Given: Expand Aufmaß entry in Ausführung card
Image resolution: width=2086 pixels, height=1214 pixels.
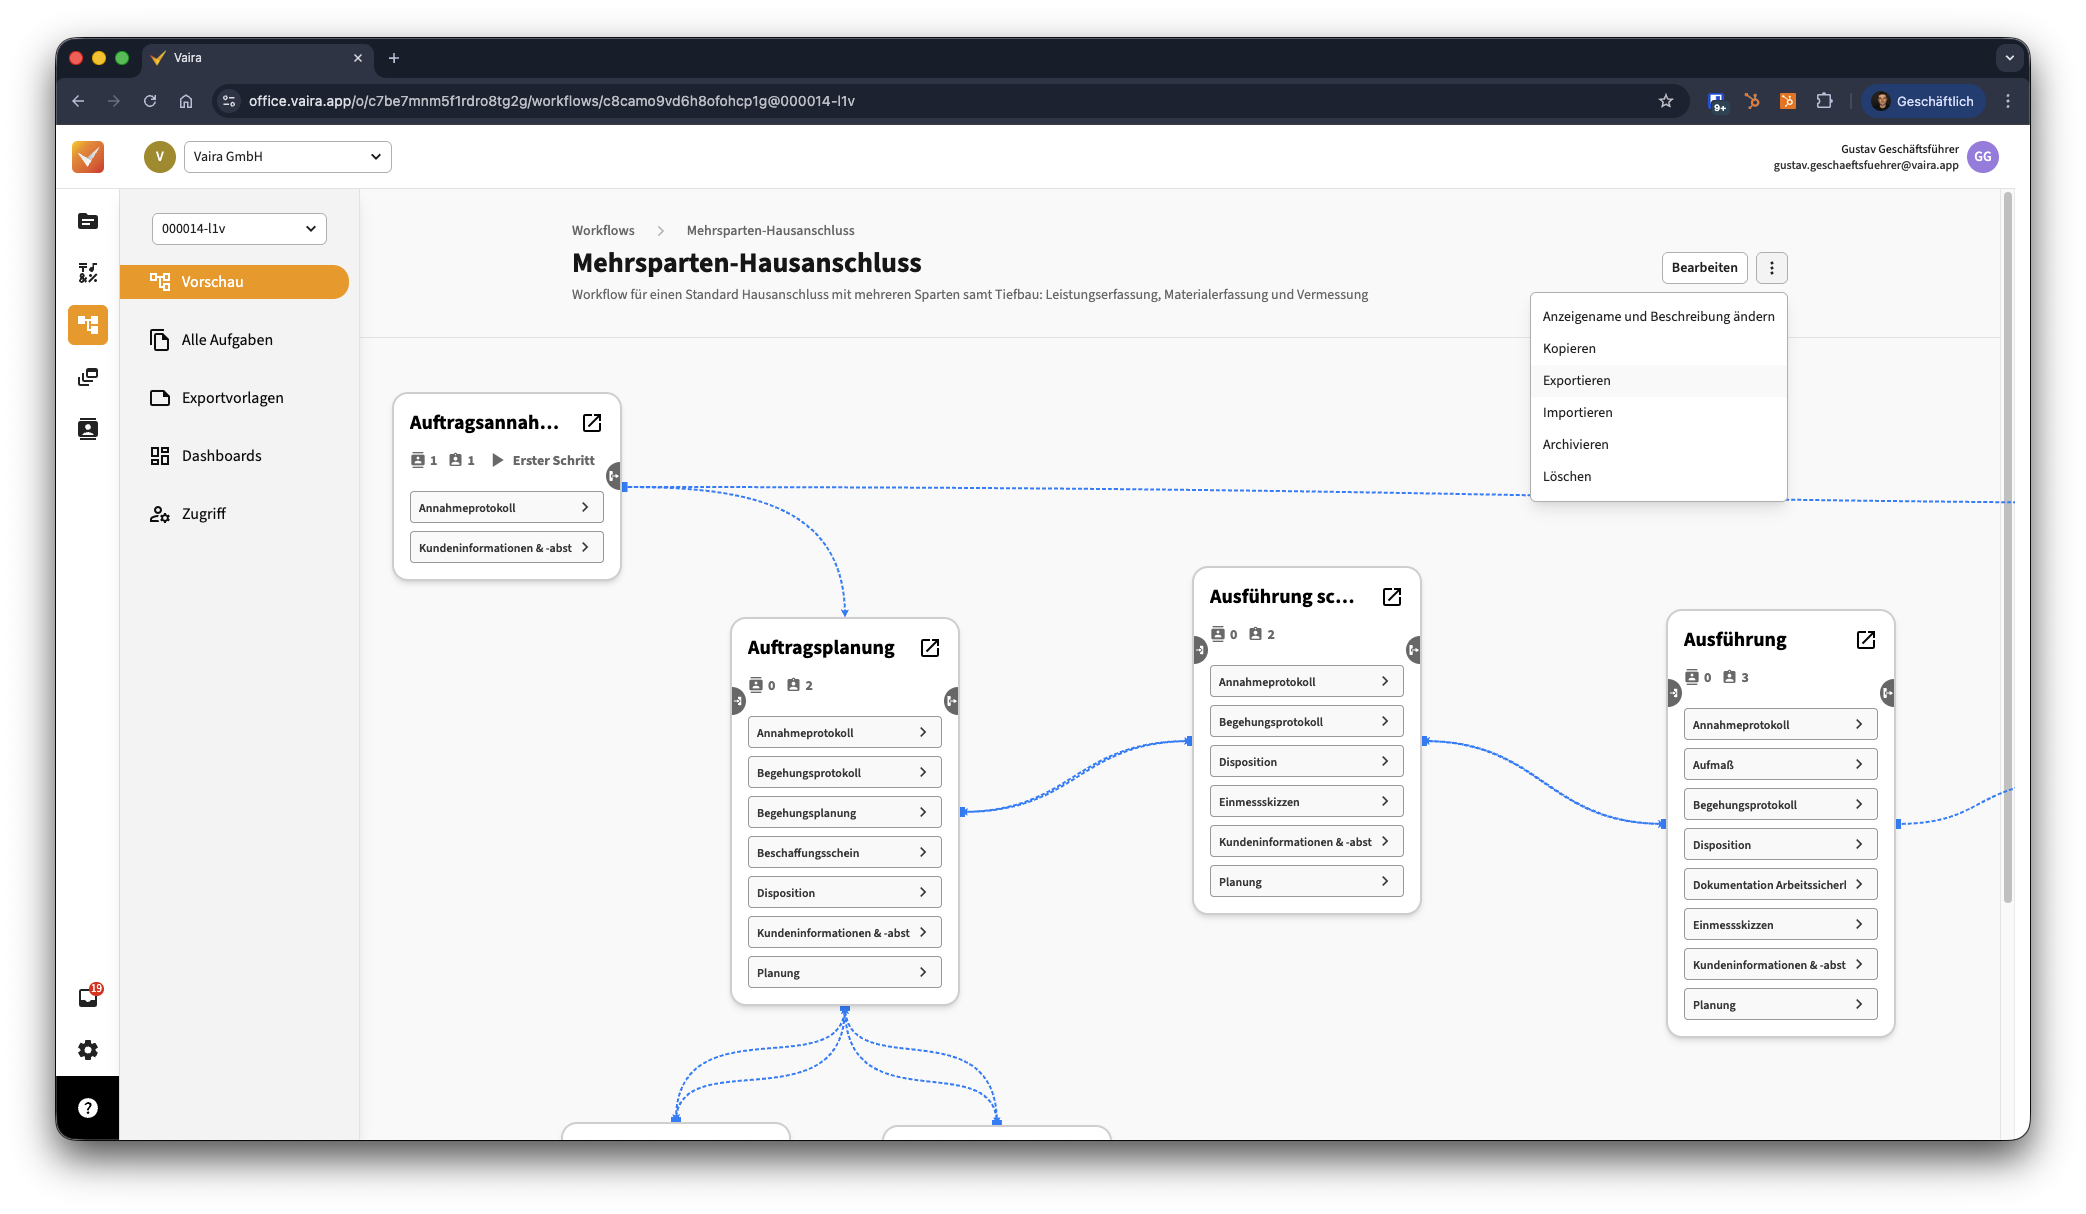Looking at the screenshot, I should 1780,765.
